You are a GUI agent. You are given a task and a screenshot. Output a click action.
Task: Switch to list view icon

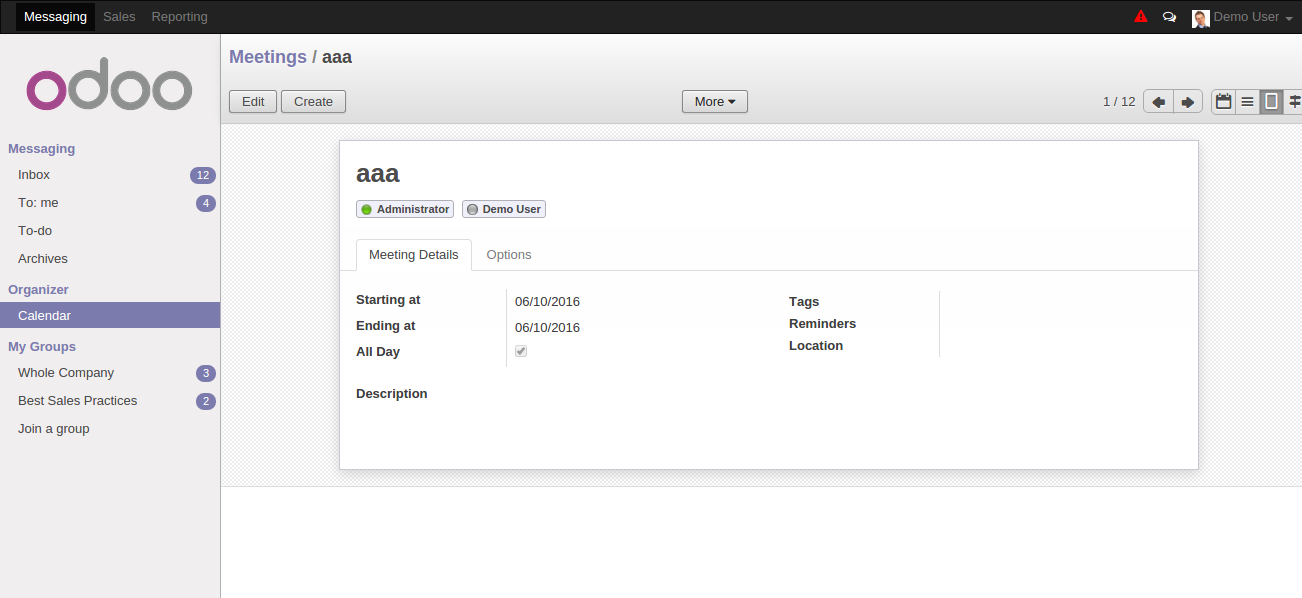[x=1247, y=102]
